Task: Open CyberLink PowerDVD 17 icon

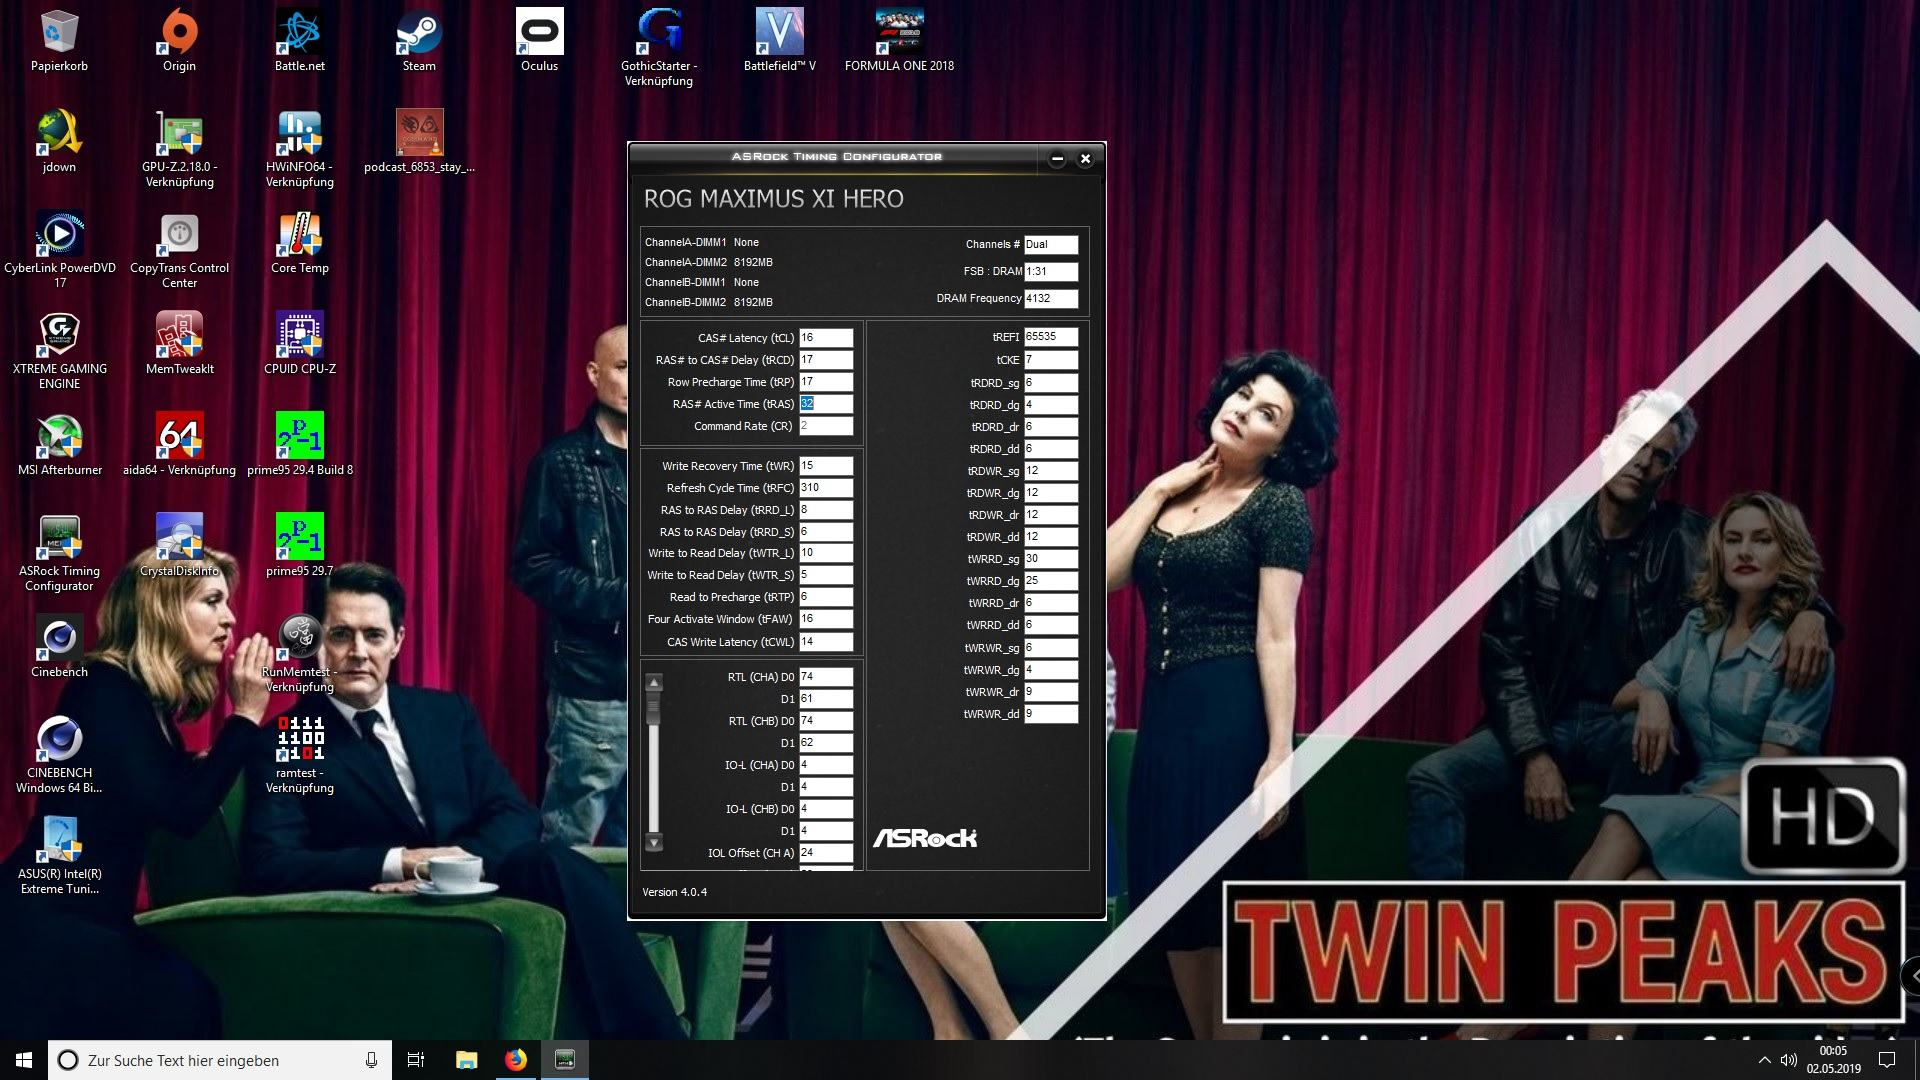Action: [x=59, y=250]
